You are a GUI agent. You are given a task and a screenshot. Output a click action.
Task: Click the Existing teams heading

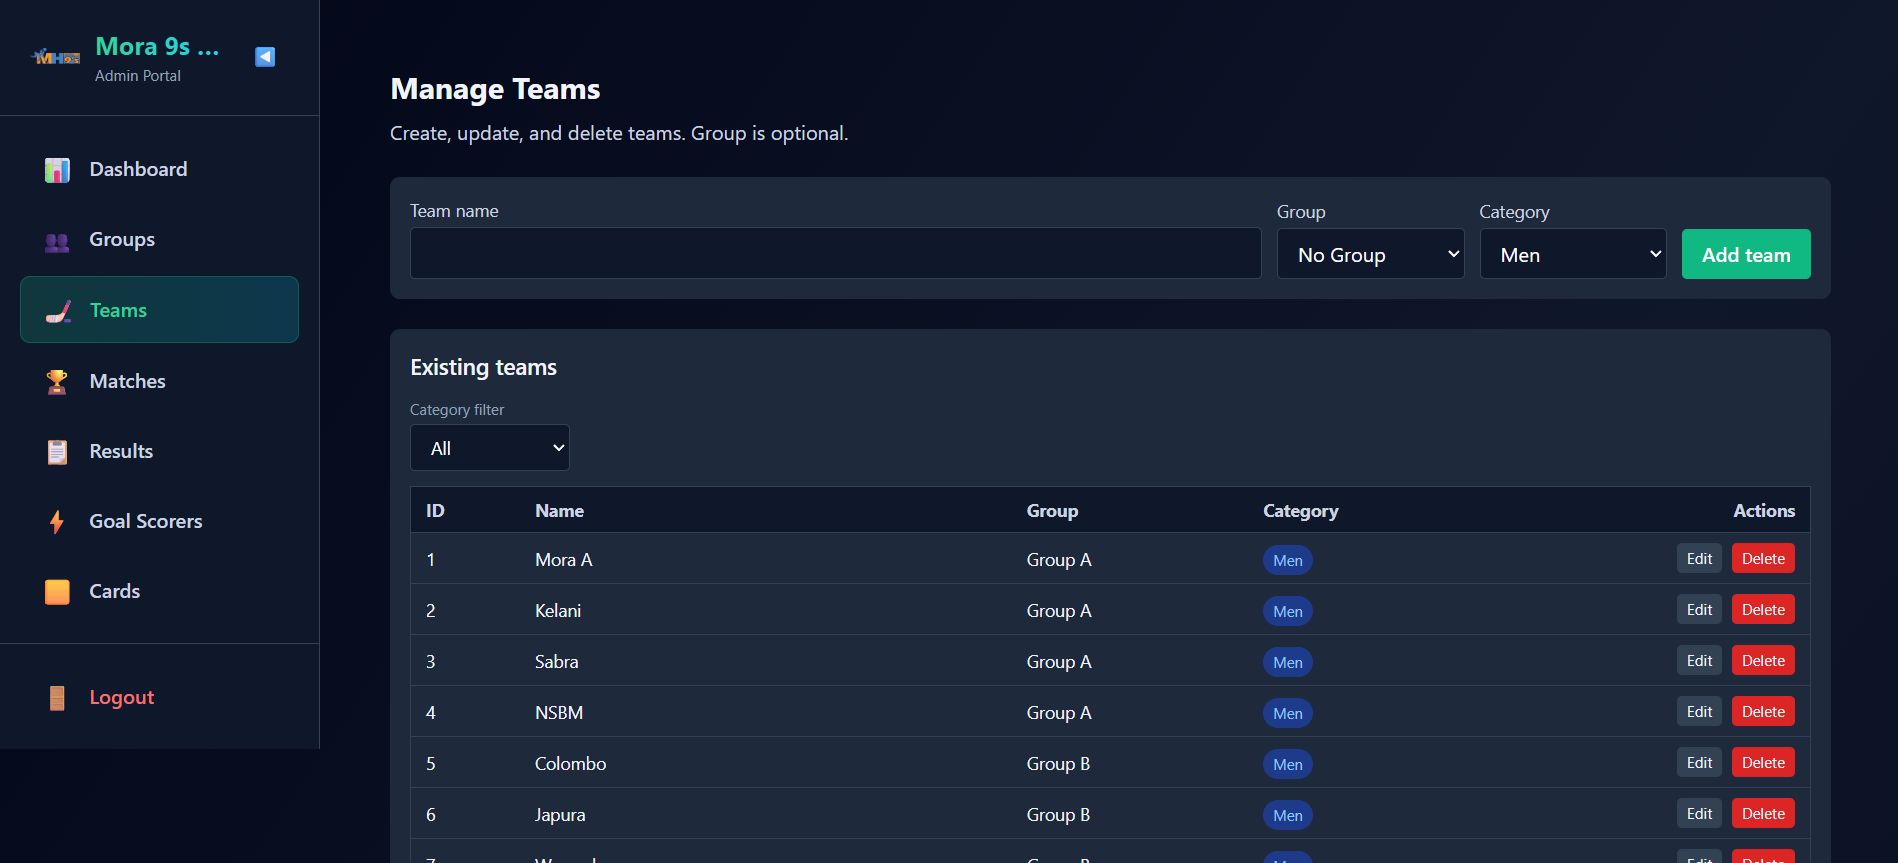tap(483, 367)
